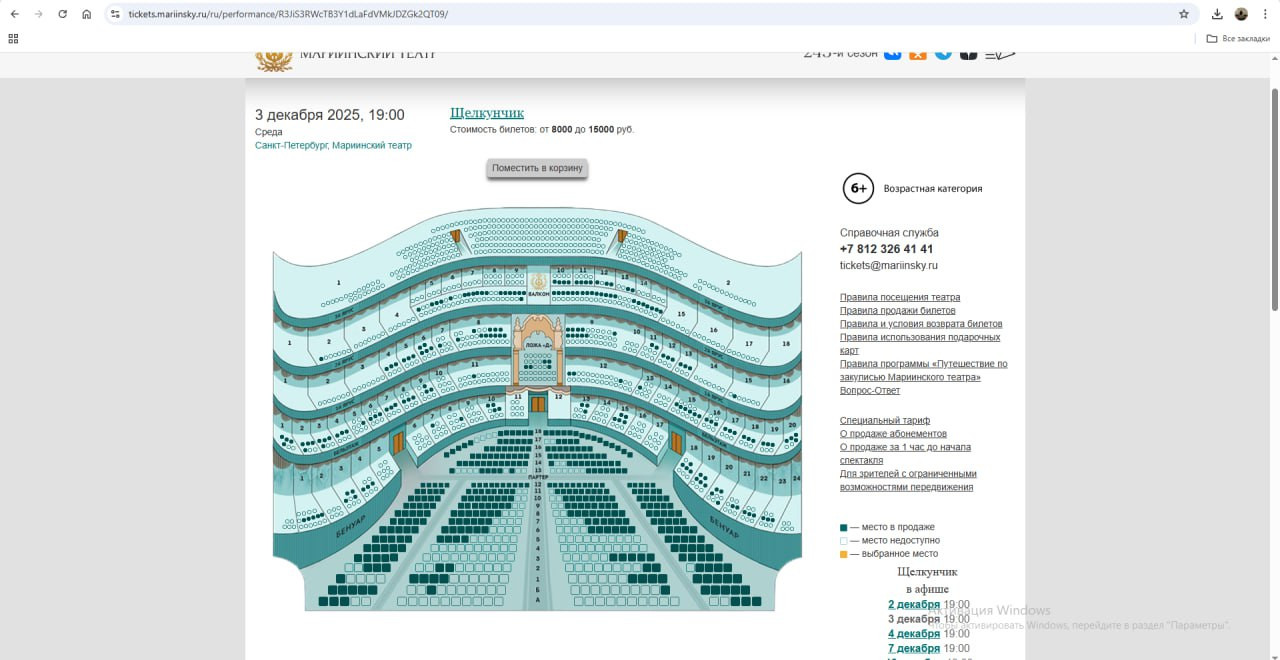Open the 'Вопрос-Ответ' link
This screenshot has width=1280, height=660.
(x=869, y=390)
